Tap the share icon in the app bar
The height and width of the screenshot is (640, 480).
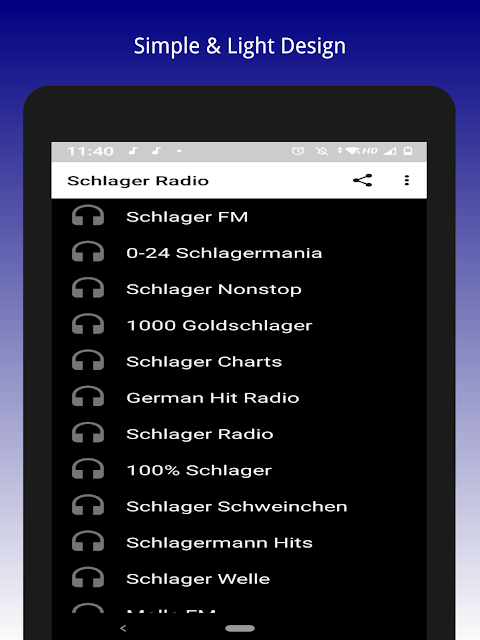pyautogui.click(x=362, y=180)
